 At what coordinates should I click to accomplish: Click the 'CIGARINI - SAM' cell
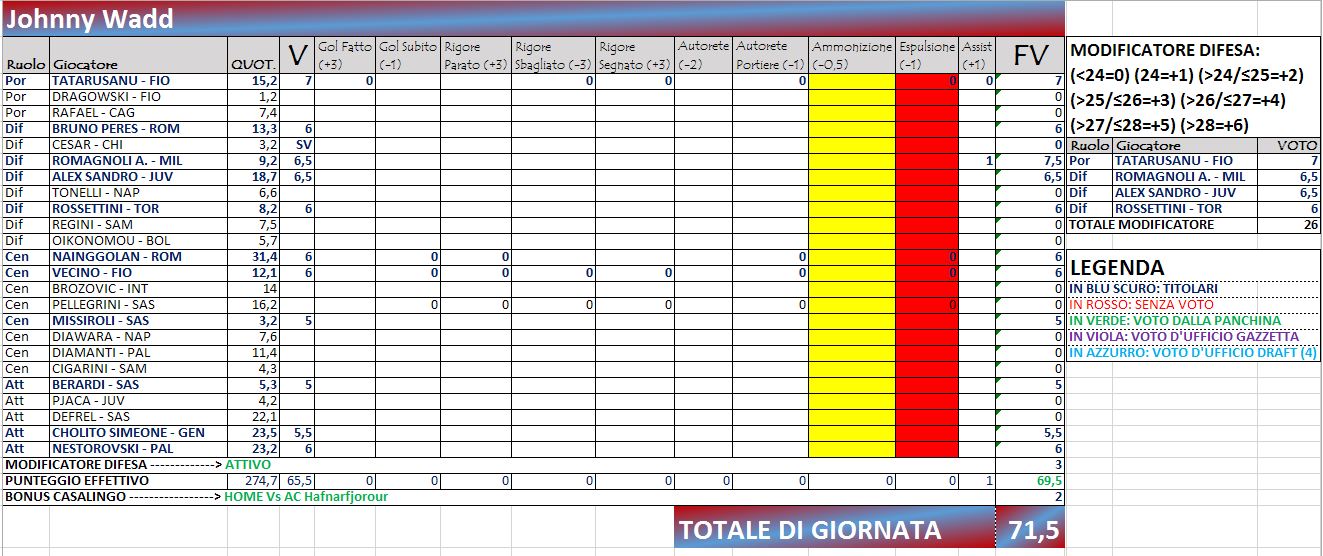pos(138,368)
